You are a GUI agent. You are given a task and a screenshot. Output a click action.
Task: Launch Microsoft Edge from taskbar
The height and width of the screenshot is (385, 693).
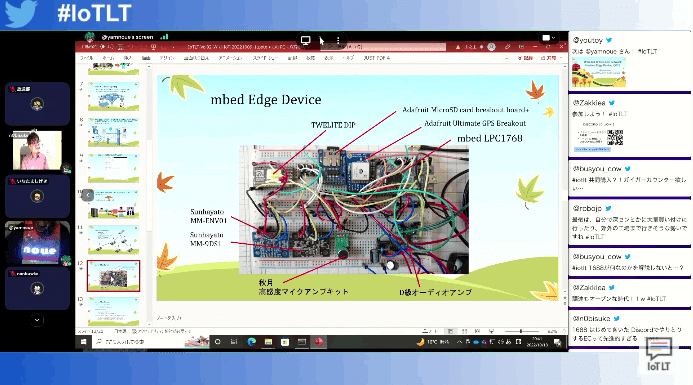251,342
